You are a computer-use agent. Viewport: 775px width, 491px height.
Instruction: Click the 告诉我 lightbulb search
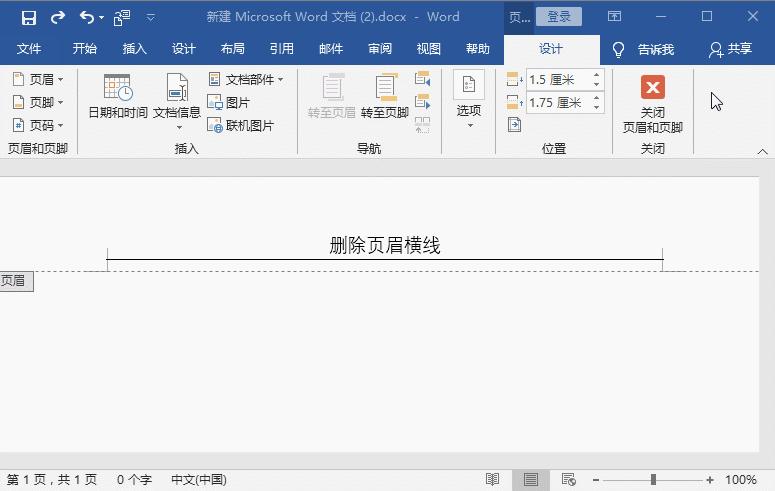point(643,49)
